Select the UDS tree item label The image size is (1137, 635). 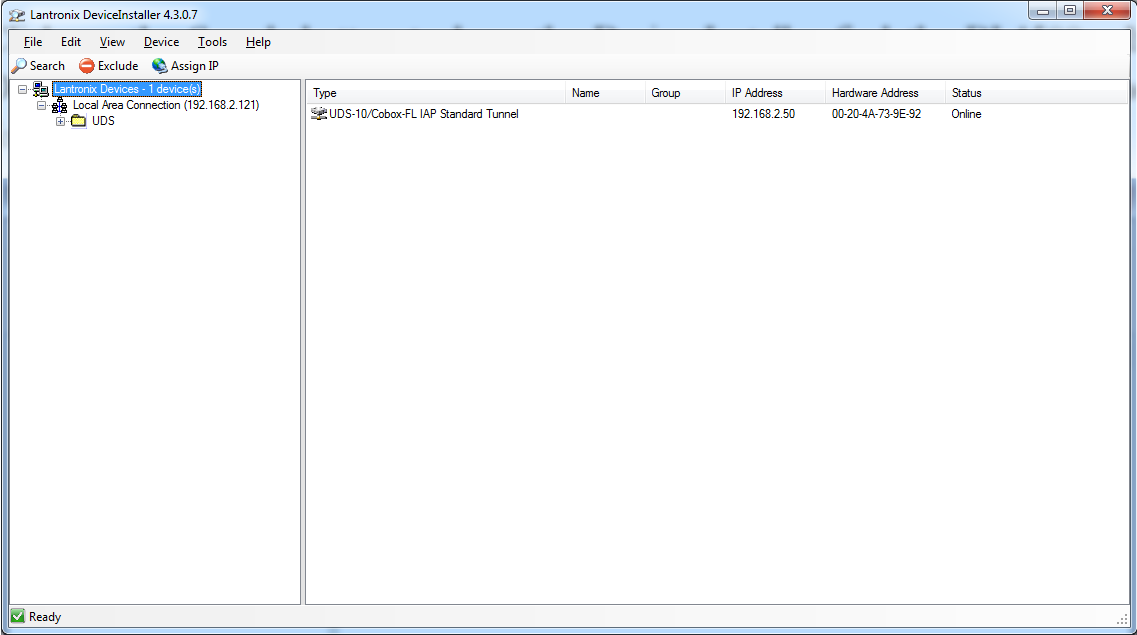(x=103, y=121)
